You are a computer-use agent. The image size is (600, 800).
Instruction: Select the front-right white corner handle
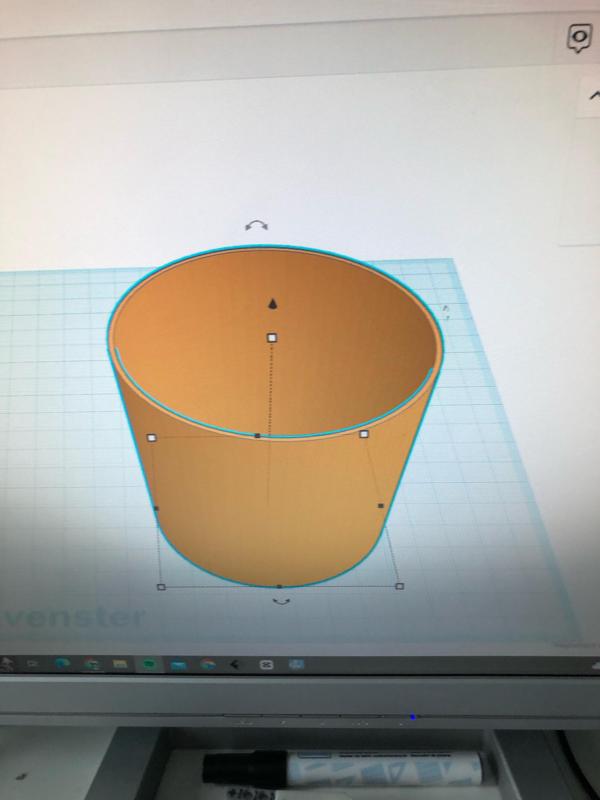400,586
